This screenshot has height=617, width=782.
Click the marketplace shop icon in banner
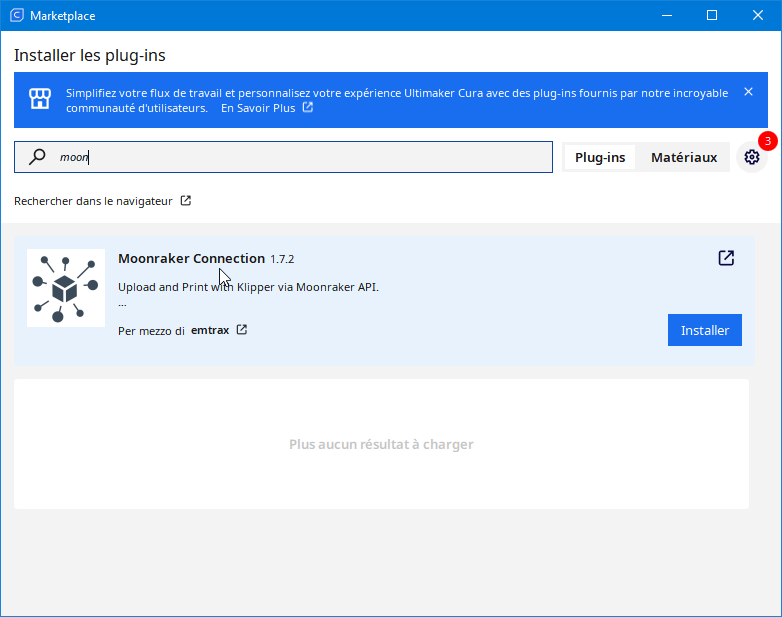[x=40, y=99]
